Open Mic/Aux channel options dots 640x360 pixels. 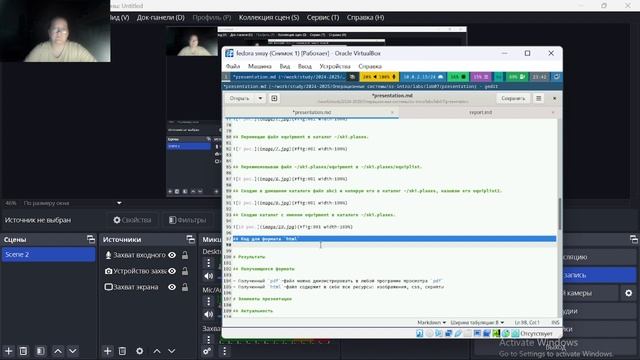coord(209,301)
